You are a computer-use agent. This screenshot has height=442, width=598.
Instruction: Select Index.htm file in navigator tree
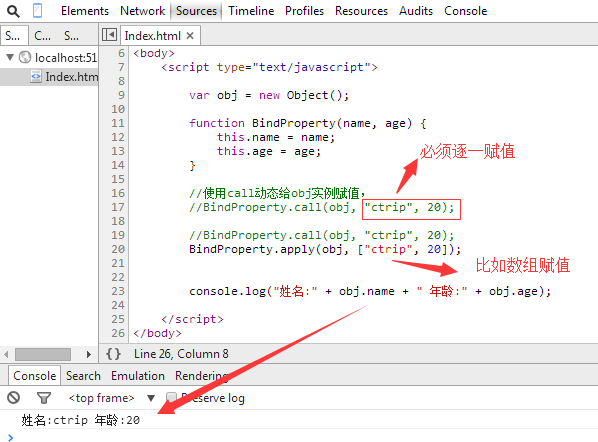pyautogui.click(x=49, y=77)
